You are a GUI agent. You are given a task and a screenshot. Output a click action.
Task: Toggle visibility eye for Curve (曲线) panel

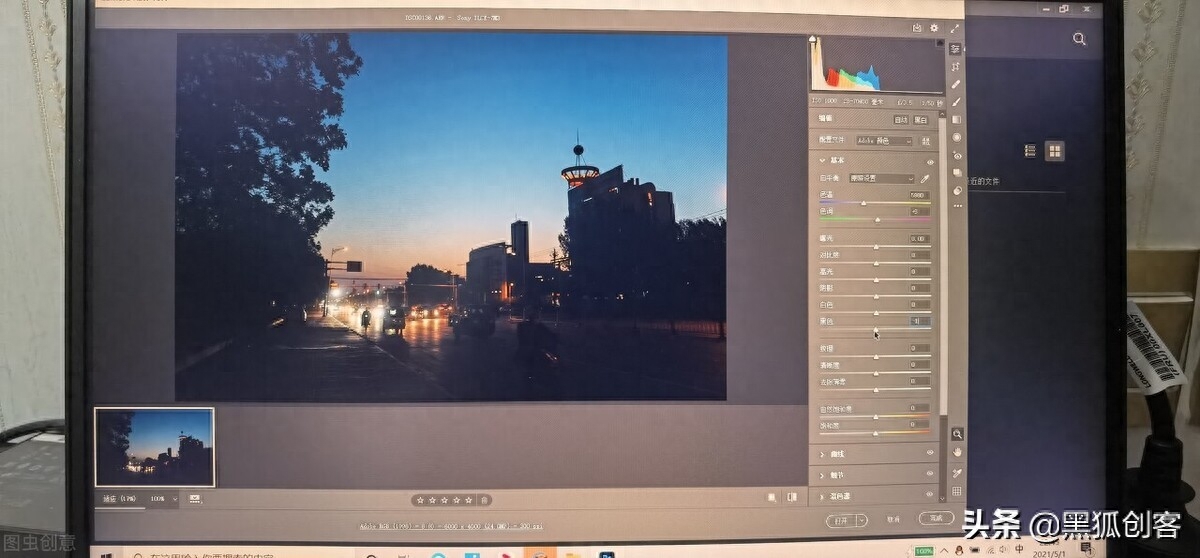click(930, 453)
